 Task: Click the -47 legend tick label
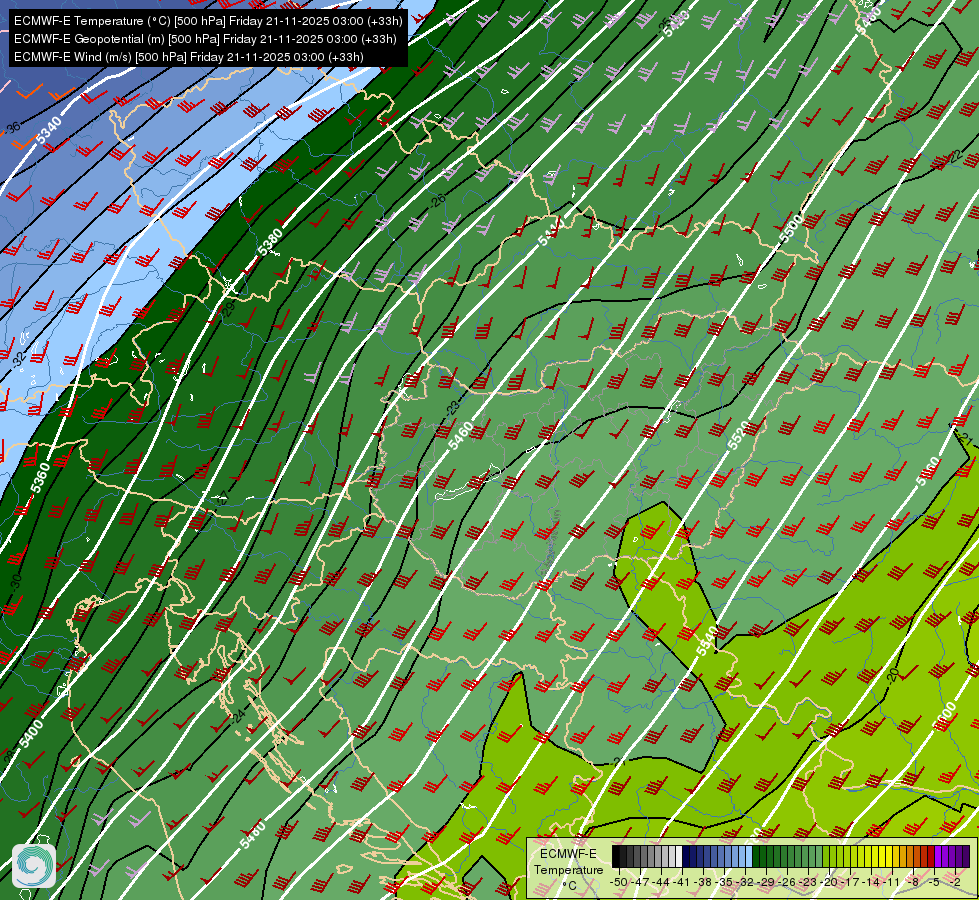639,882
